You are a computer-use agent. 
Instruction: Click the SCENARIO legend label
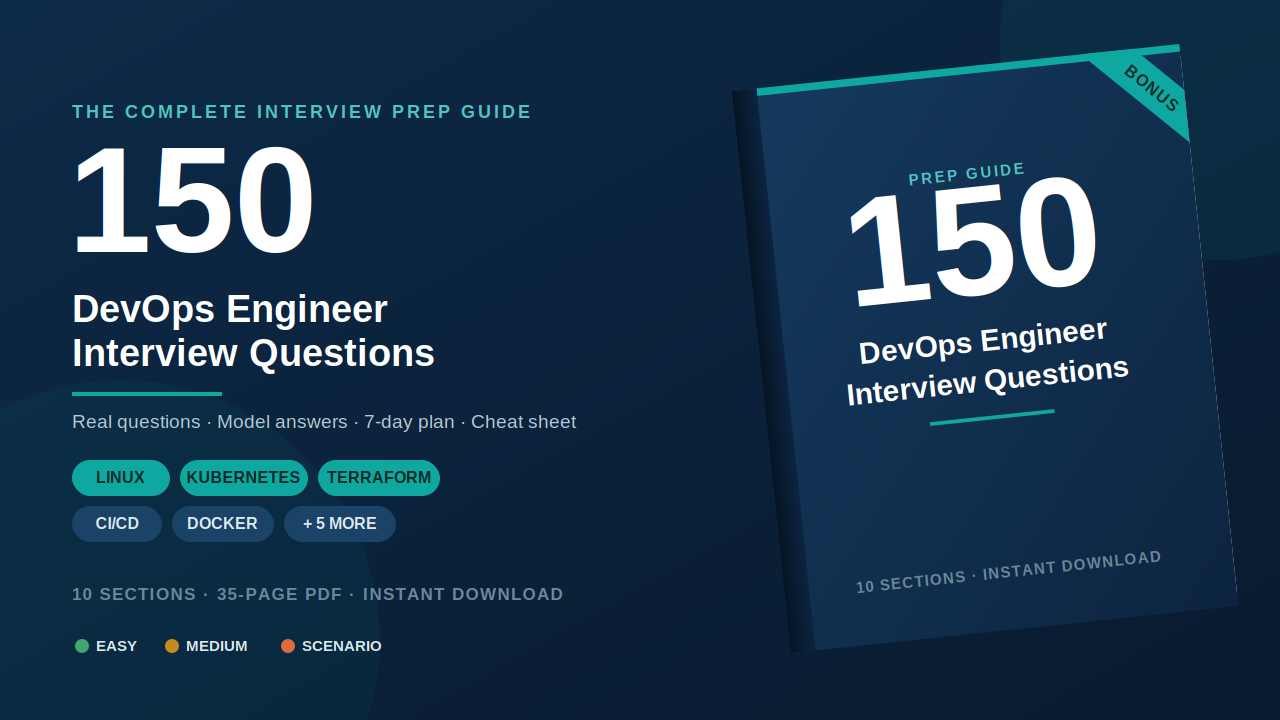tap(342, 646)
